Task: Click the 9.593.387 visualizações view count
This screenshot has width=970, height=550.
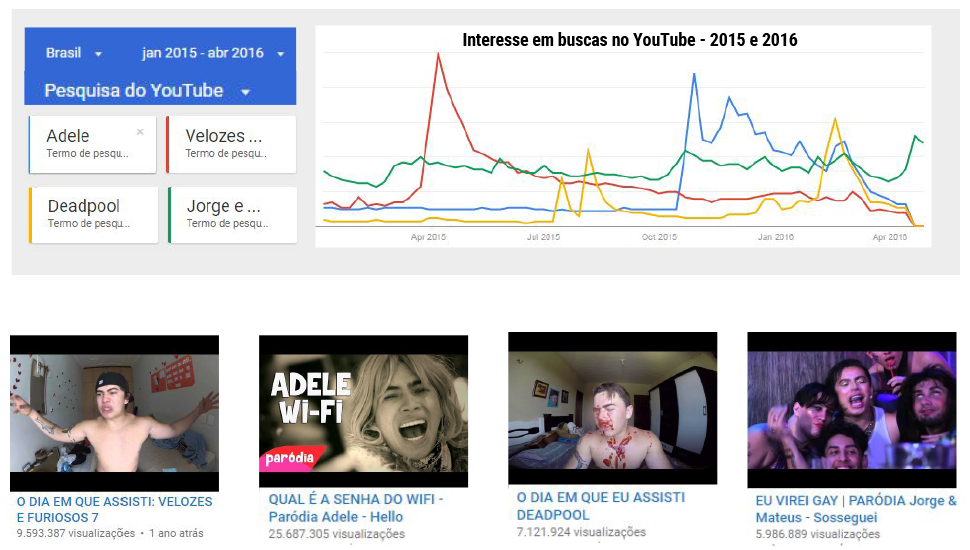Action: pyautogui.click(x=75, y=533)
